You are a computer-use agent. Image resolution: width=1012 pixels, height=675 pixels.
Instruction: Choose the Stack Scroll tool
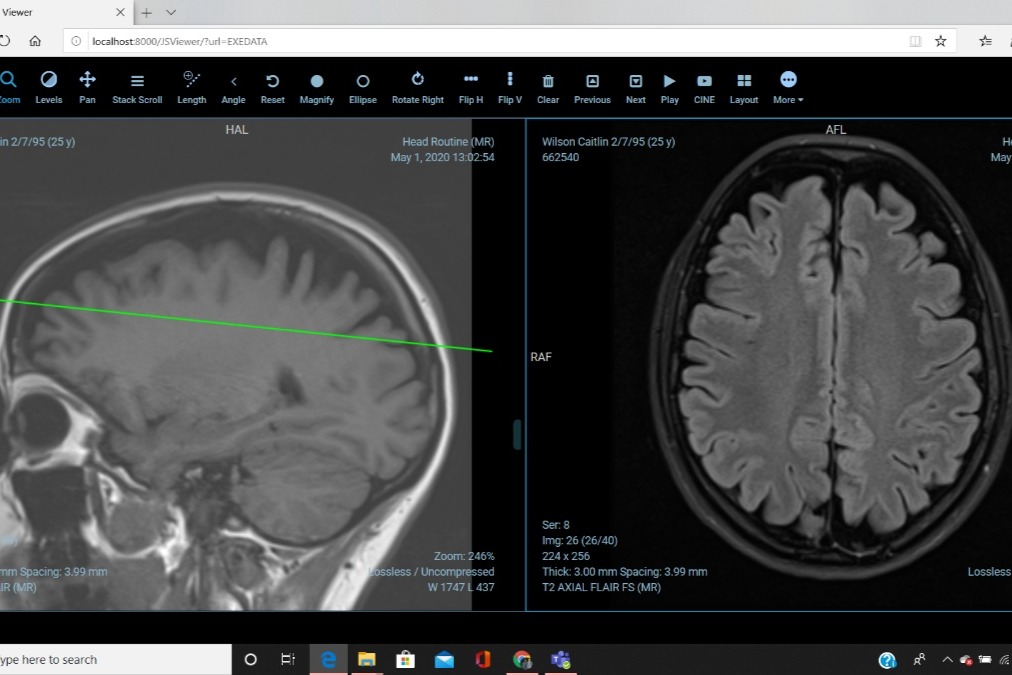pos(137,87)
